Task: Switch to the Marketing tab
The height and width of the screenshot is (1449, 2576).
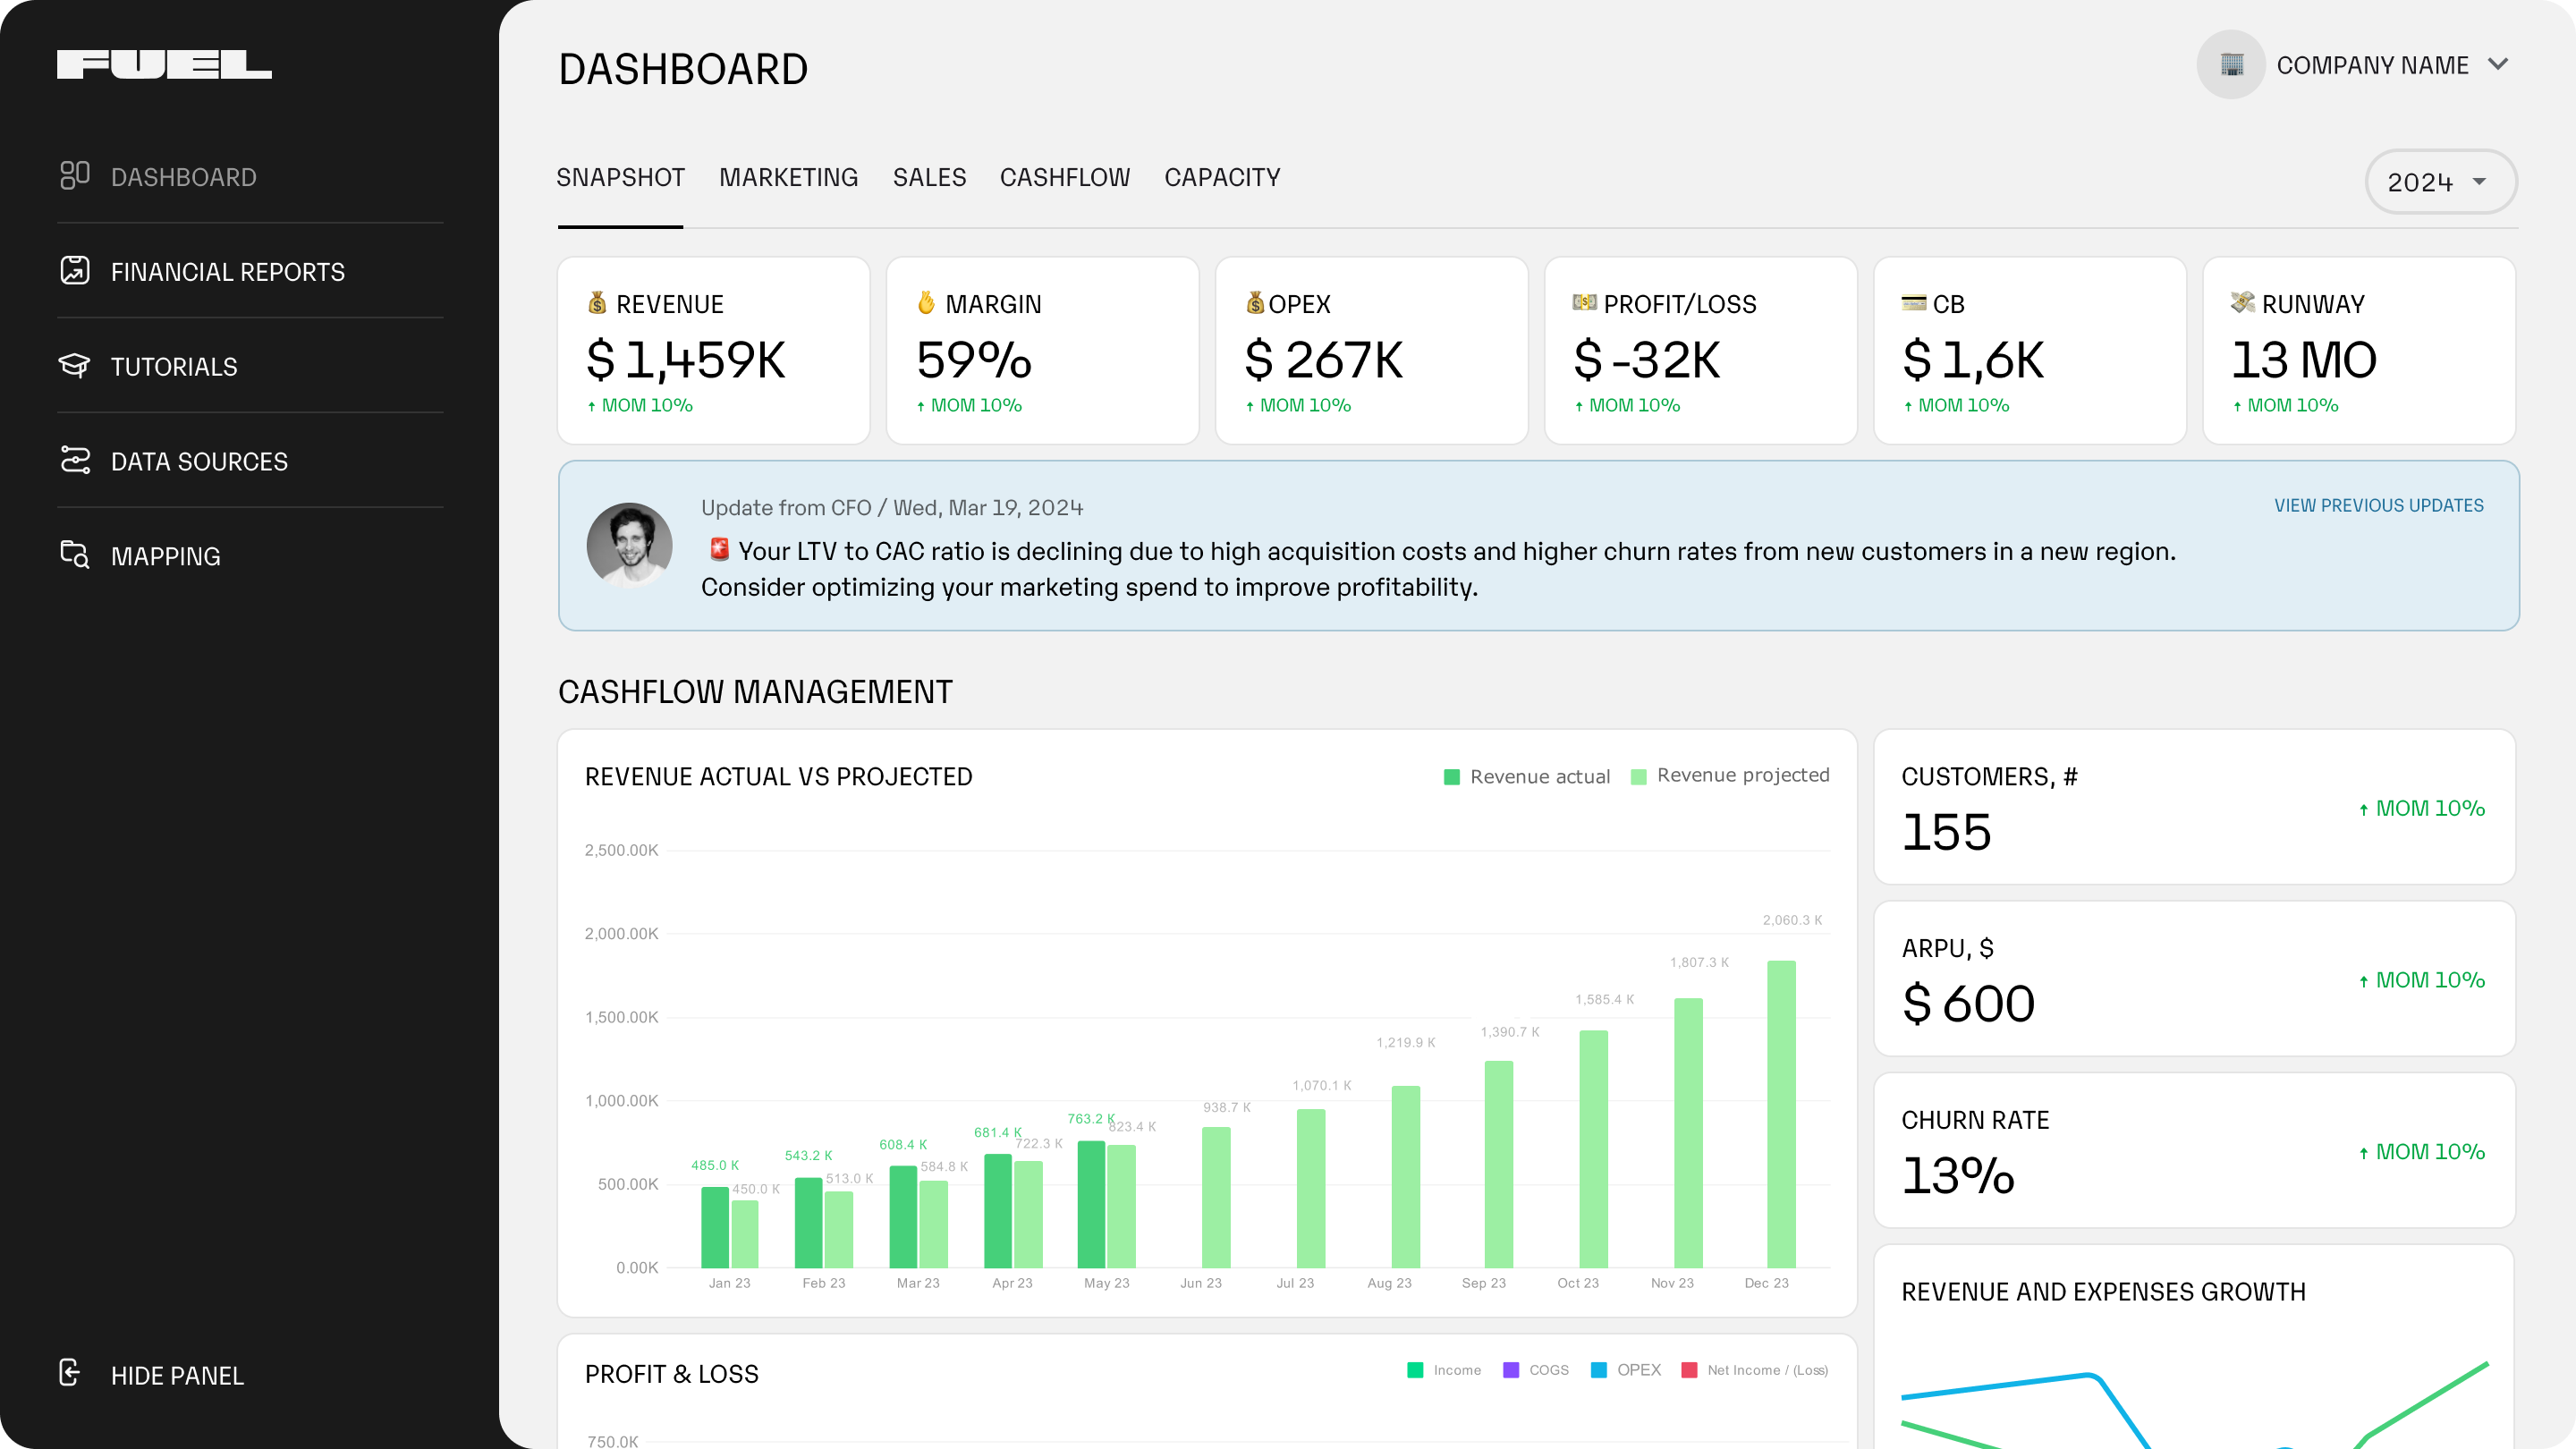Action: 788,178
